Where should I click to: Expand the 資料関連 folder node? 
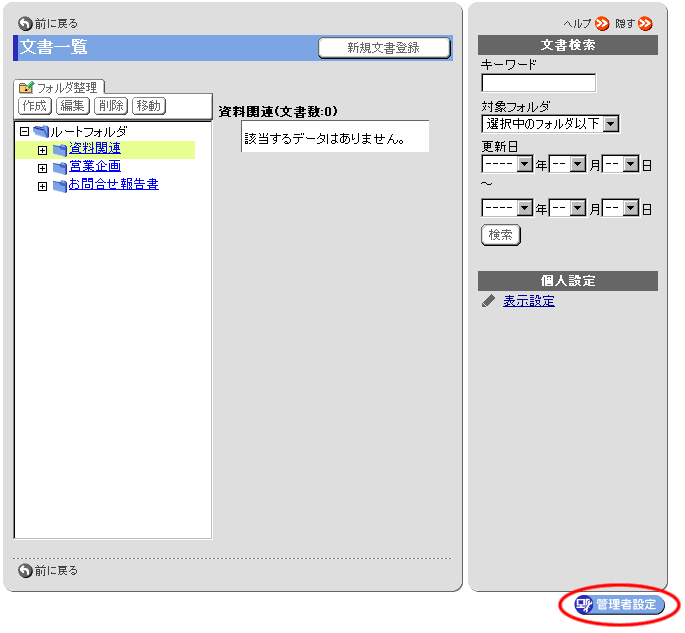[42, 150]
